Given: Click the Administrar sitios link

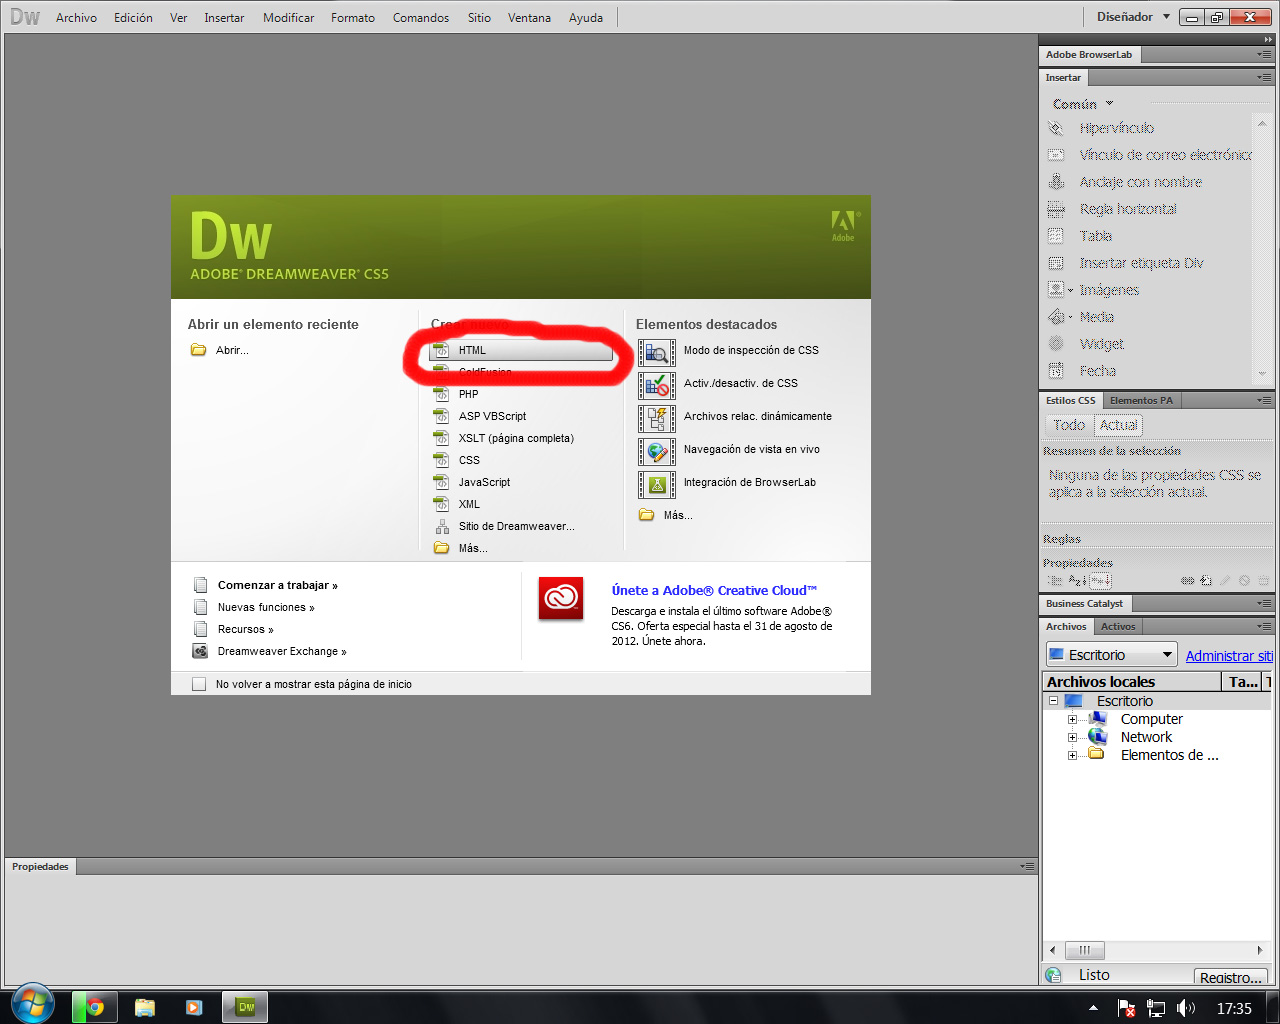Looking at the screenshot, I should [x=1229, y=654].
